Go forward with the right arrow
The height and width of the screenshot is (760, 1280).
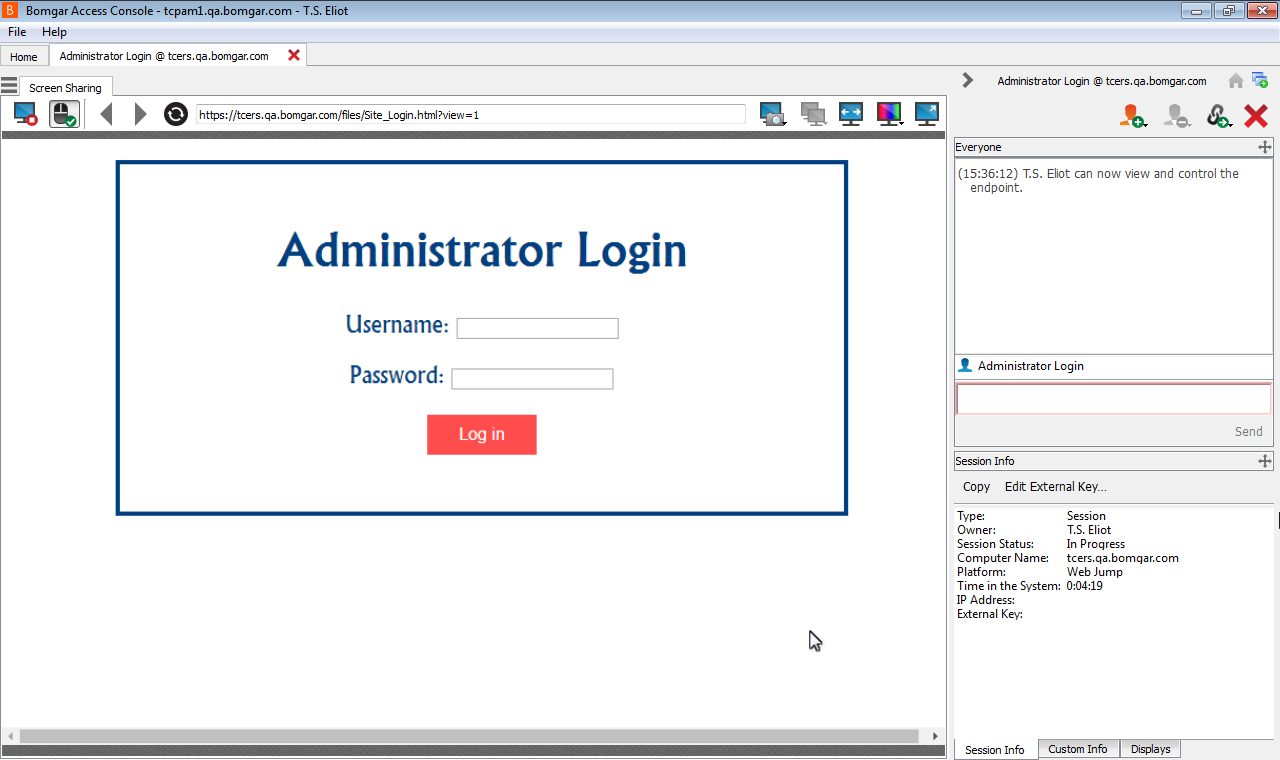pyautogui.click(x=140, y=114)
